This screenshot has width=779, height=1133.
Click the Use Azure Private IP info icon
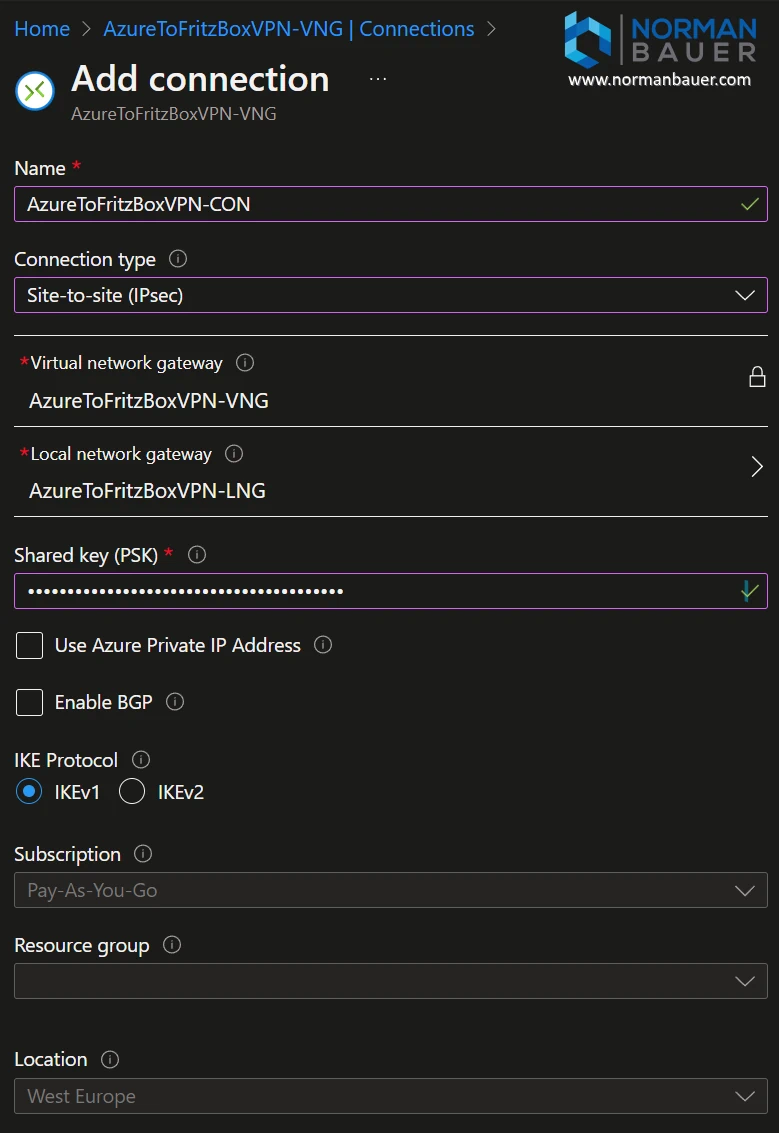pos(323,645)
